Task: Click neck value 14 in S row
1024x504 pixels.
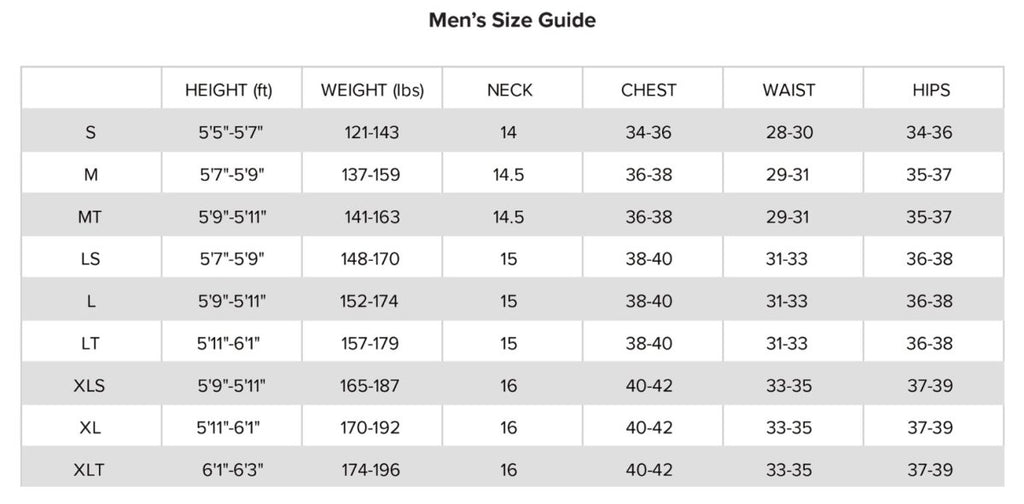Action: tap(509, 133)
